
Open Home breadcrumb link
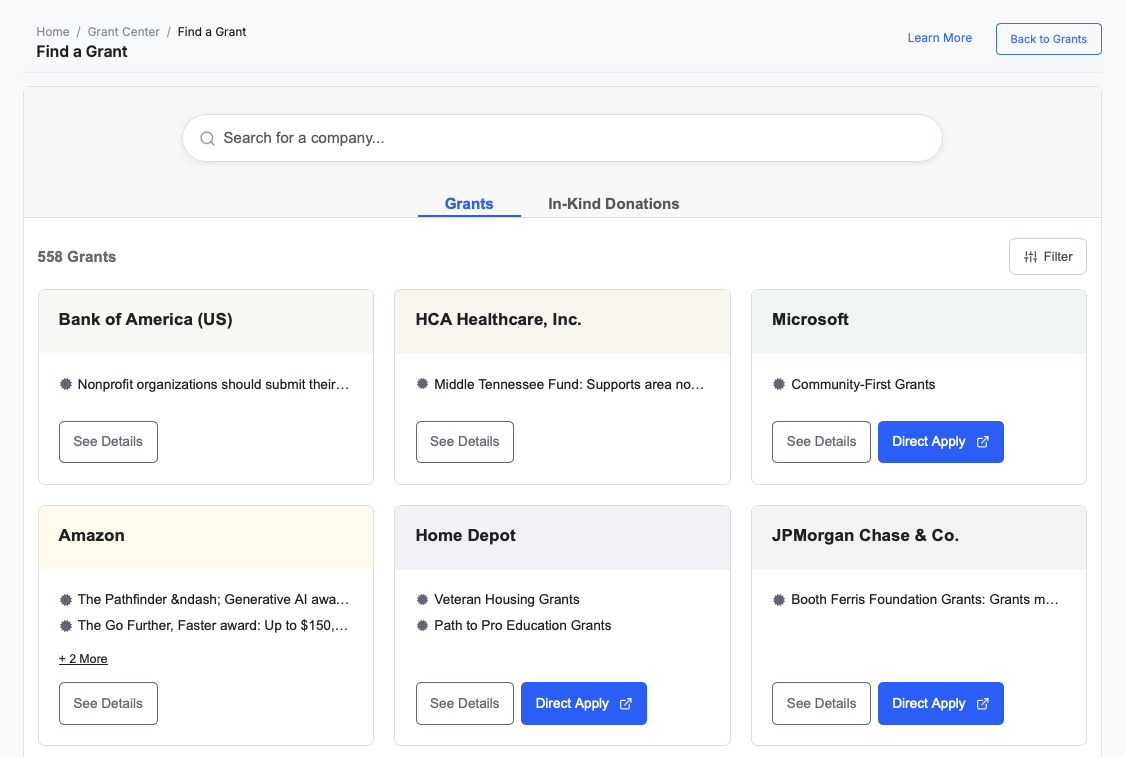click(x=53, y=32)
